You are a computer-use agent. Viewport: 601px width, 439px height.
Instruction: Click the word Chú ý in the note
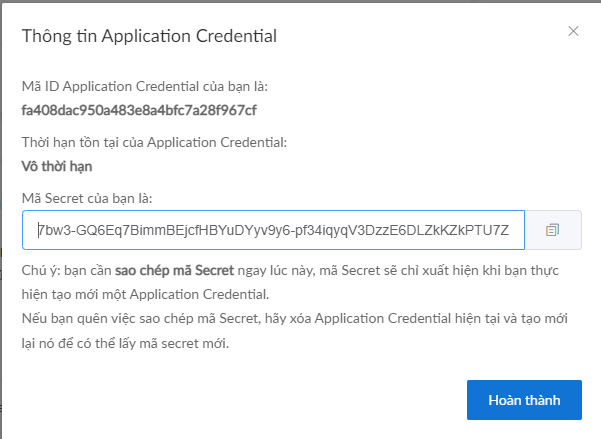pos(36,271)
